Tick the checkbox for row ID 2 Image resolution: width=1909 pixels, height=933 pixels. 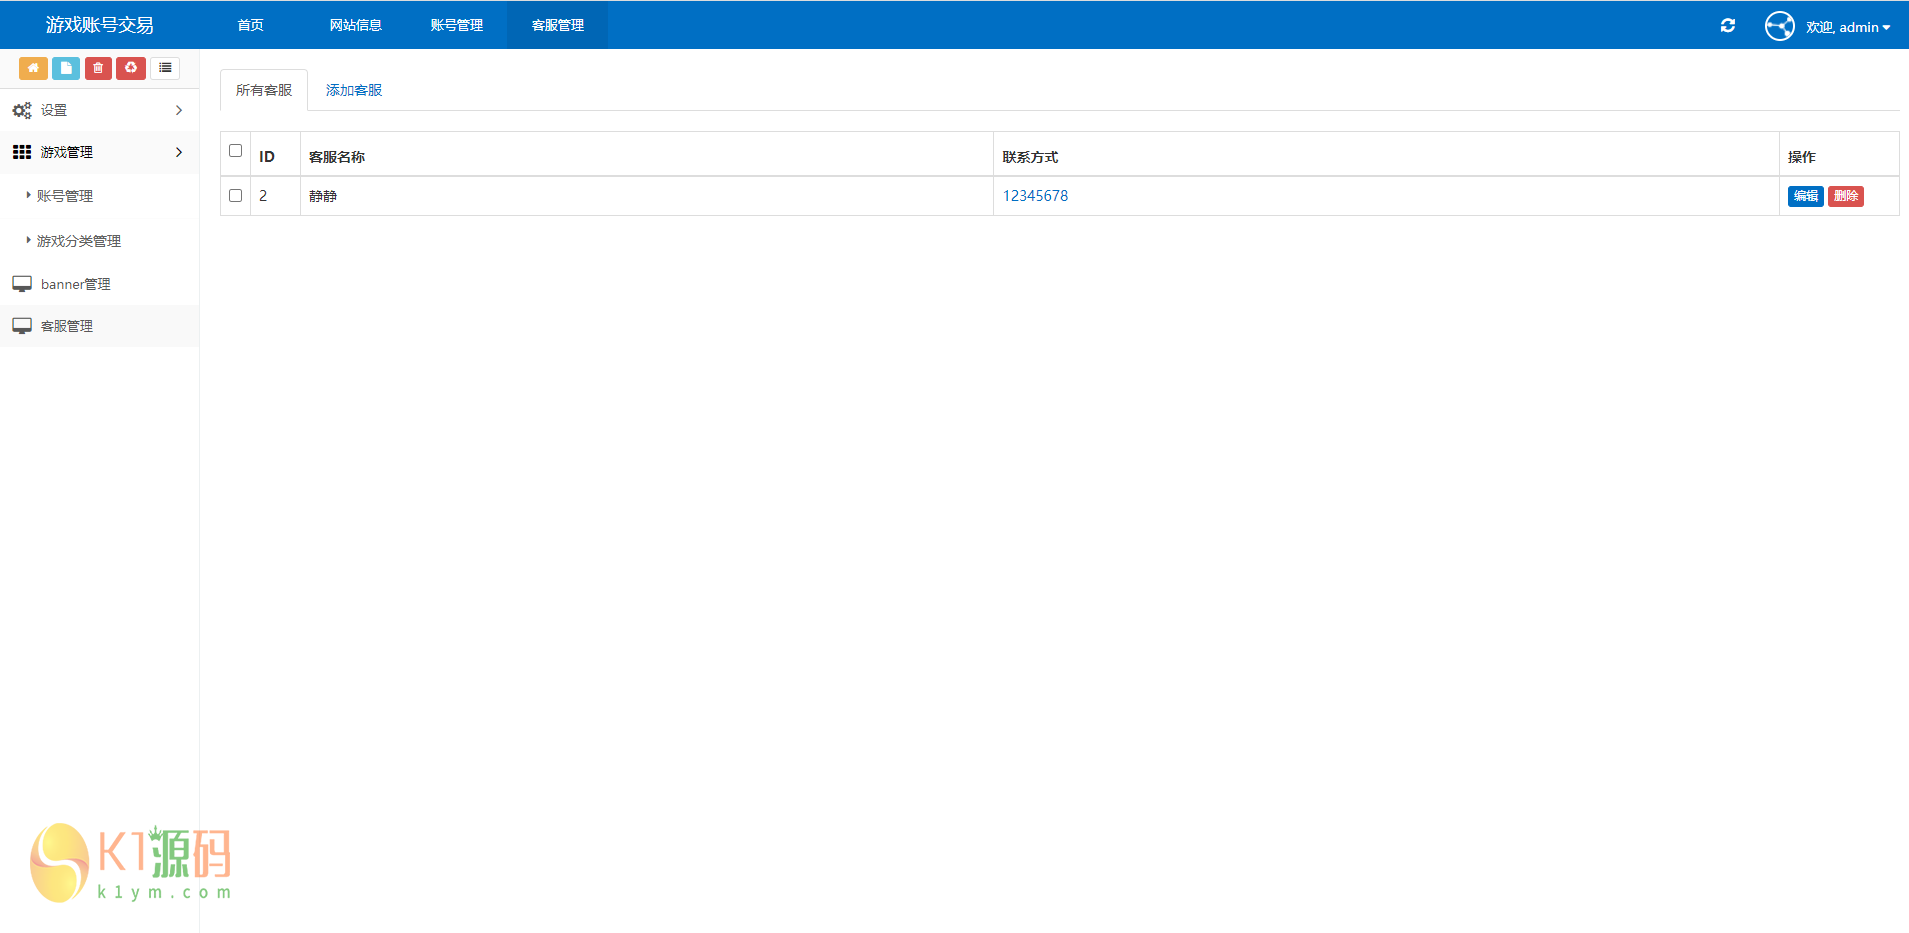point(236,196)
